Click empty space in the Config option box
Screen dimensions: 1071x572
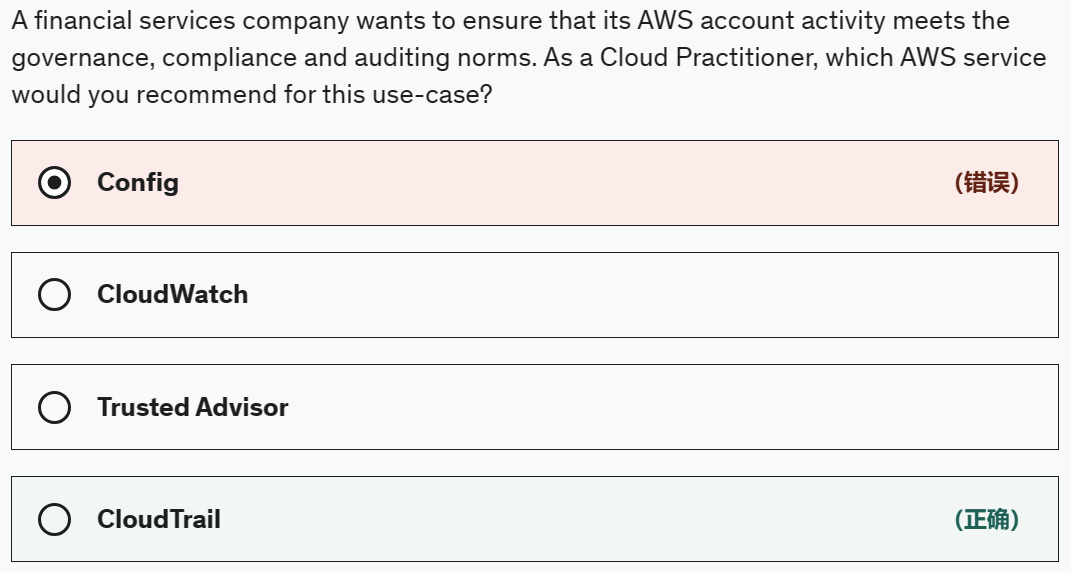pyautogui.click(x=560, y=183)
